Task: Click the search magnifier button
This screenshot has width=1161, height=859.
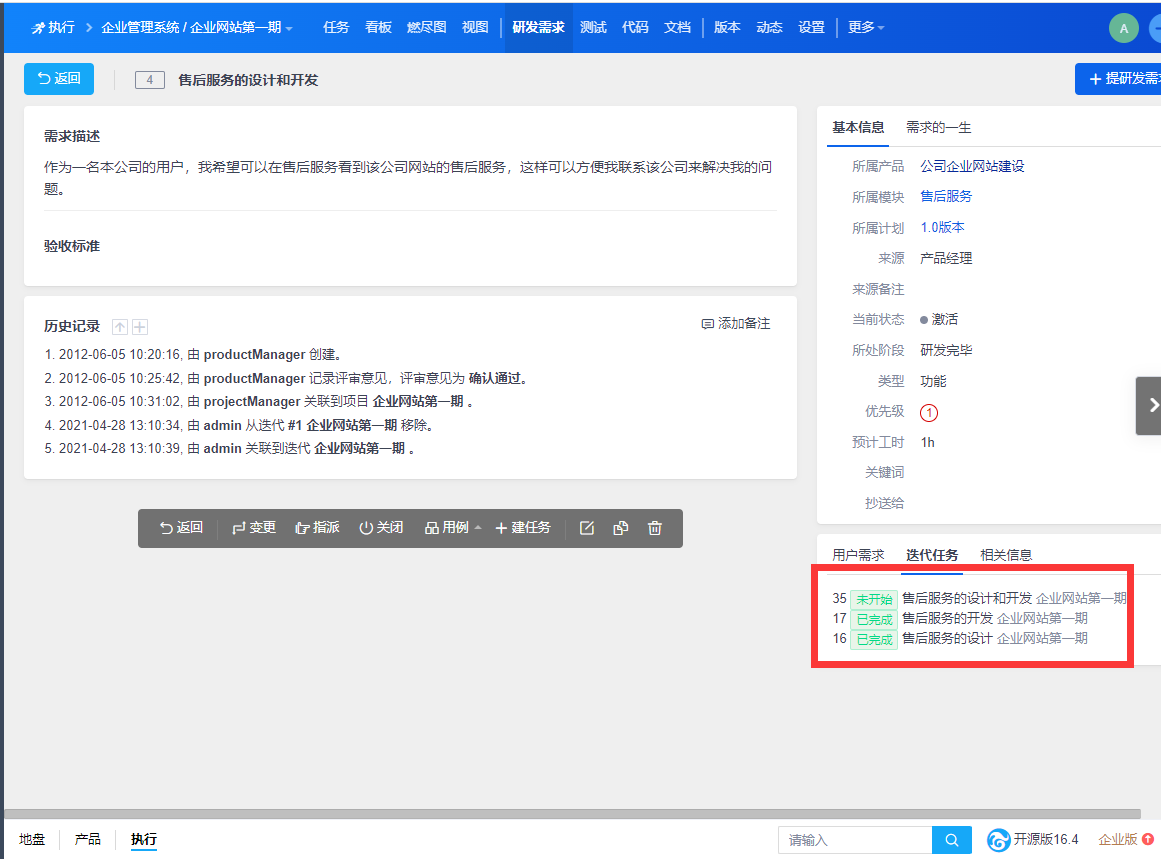Action: 951,840
